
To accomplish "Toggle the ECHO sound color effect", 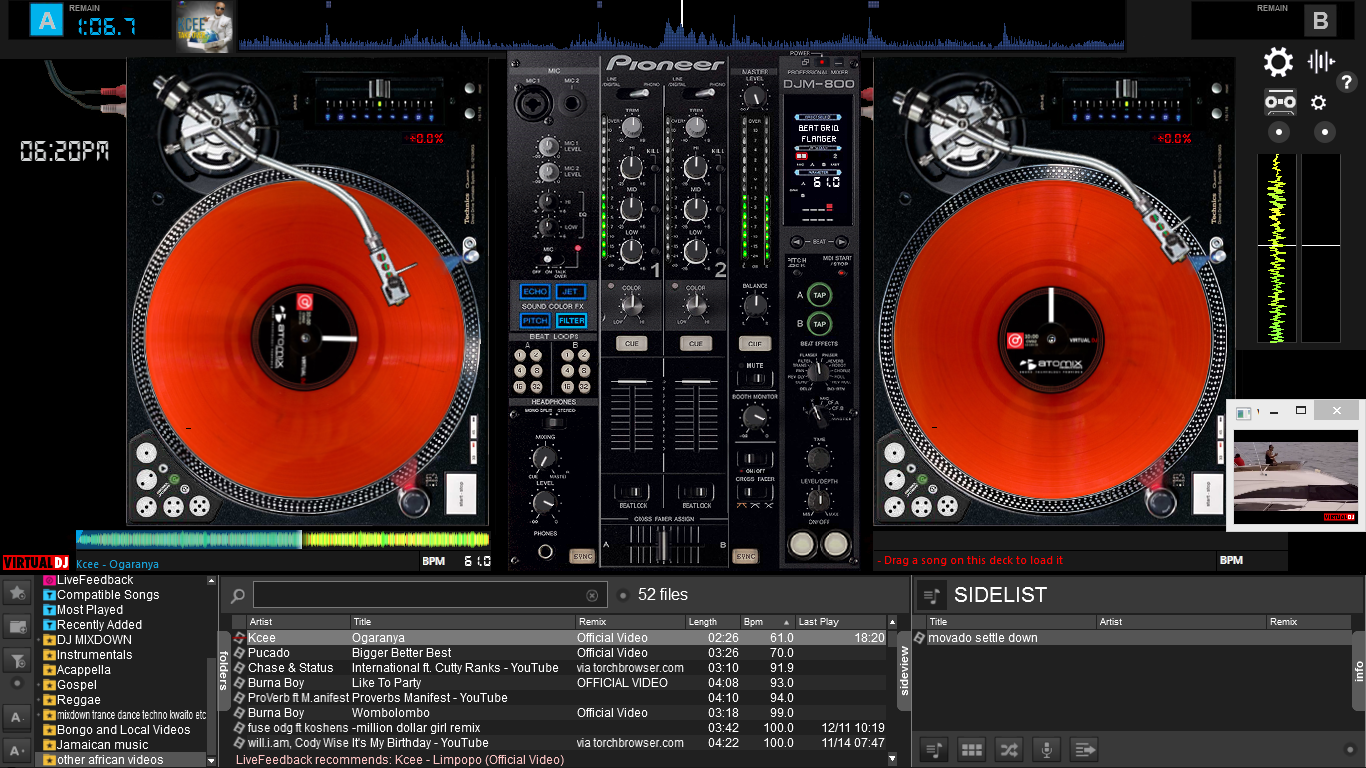I will click(535, 291).
